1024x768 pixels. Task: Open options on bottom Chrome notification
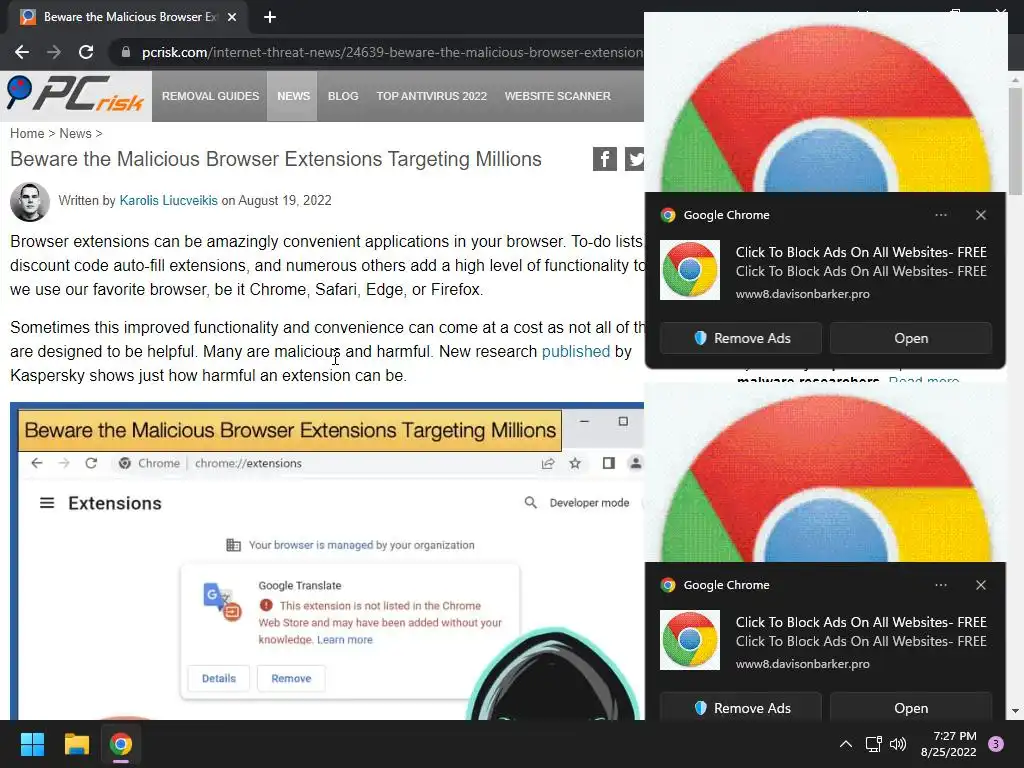940,585
